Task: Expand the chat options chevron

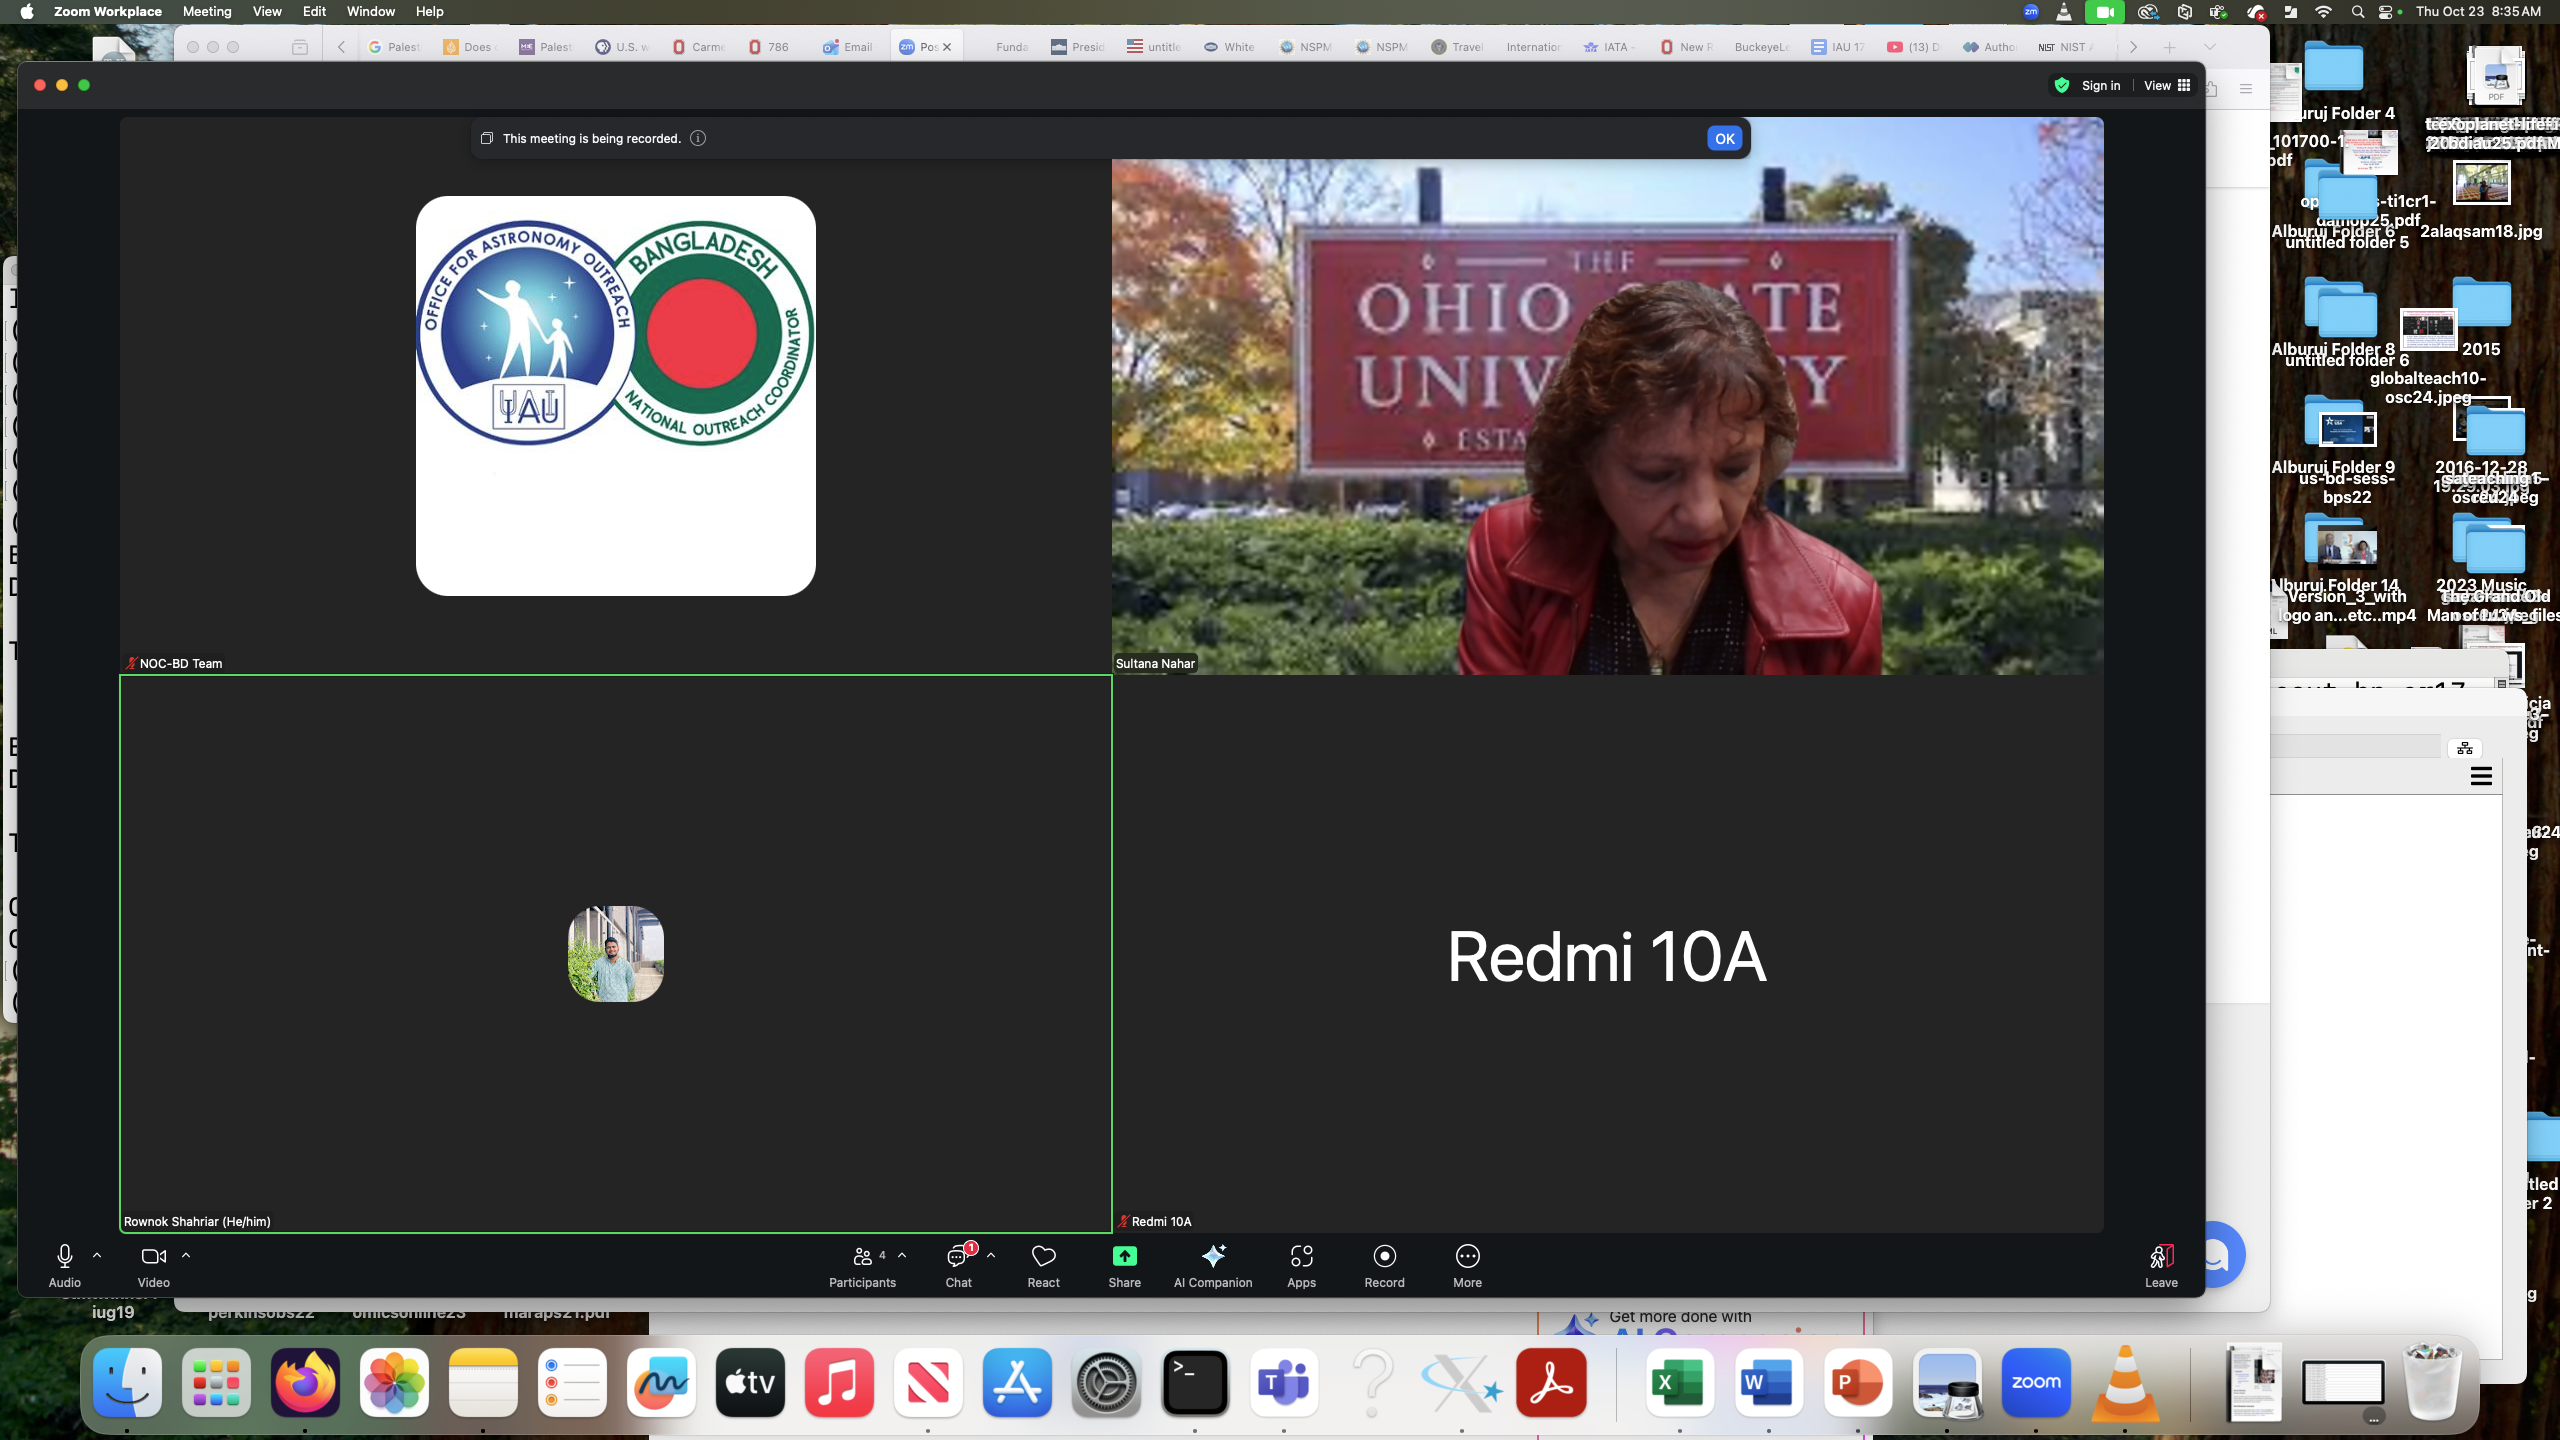Action: pos(991,1256)
